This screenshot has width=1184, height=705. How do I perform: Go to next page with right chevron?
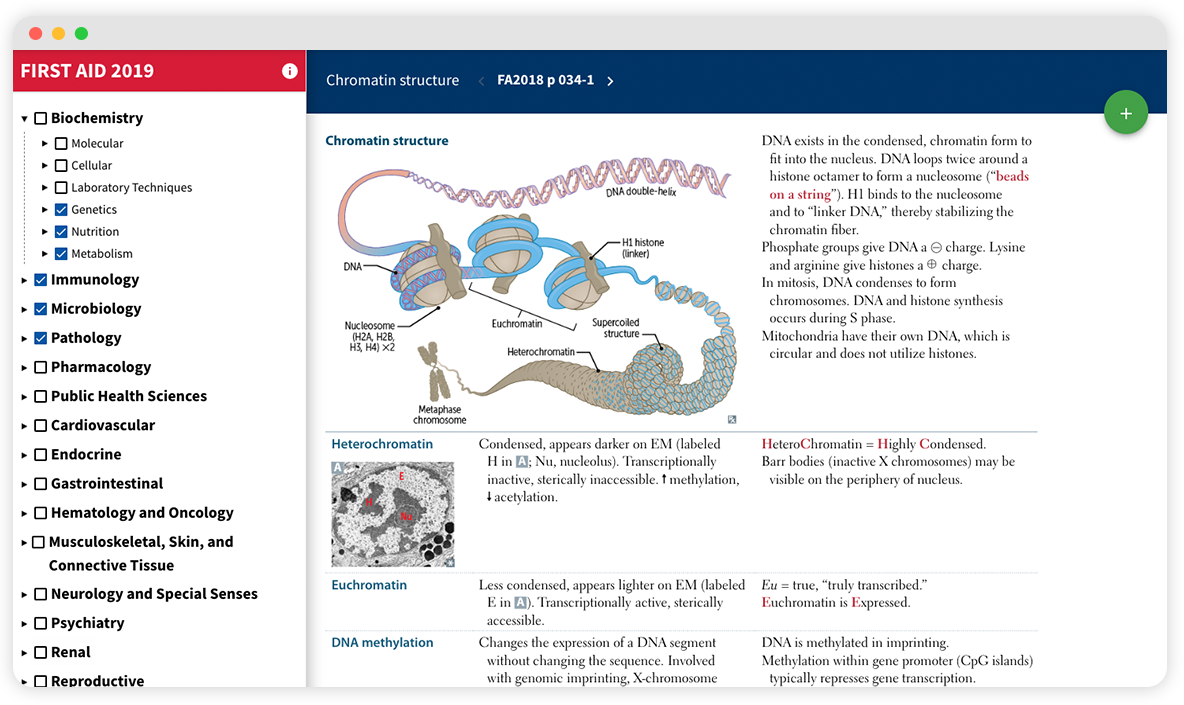(x=610, y=81)
